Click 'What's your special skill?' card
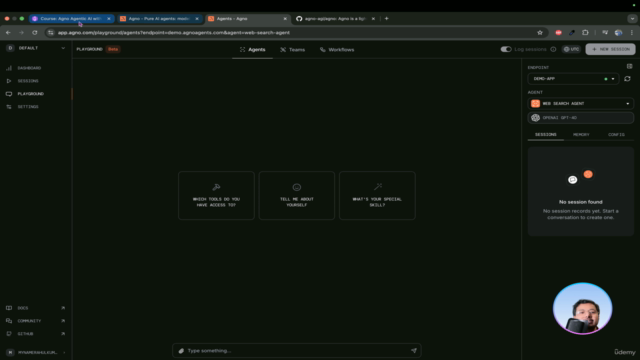The image size is (640, 360). 377,196
